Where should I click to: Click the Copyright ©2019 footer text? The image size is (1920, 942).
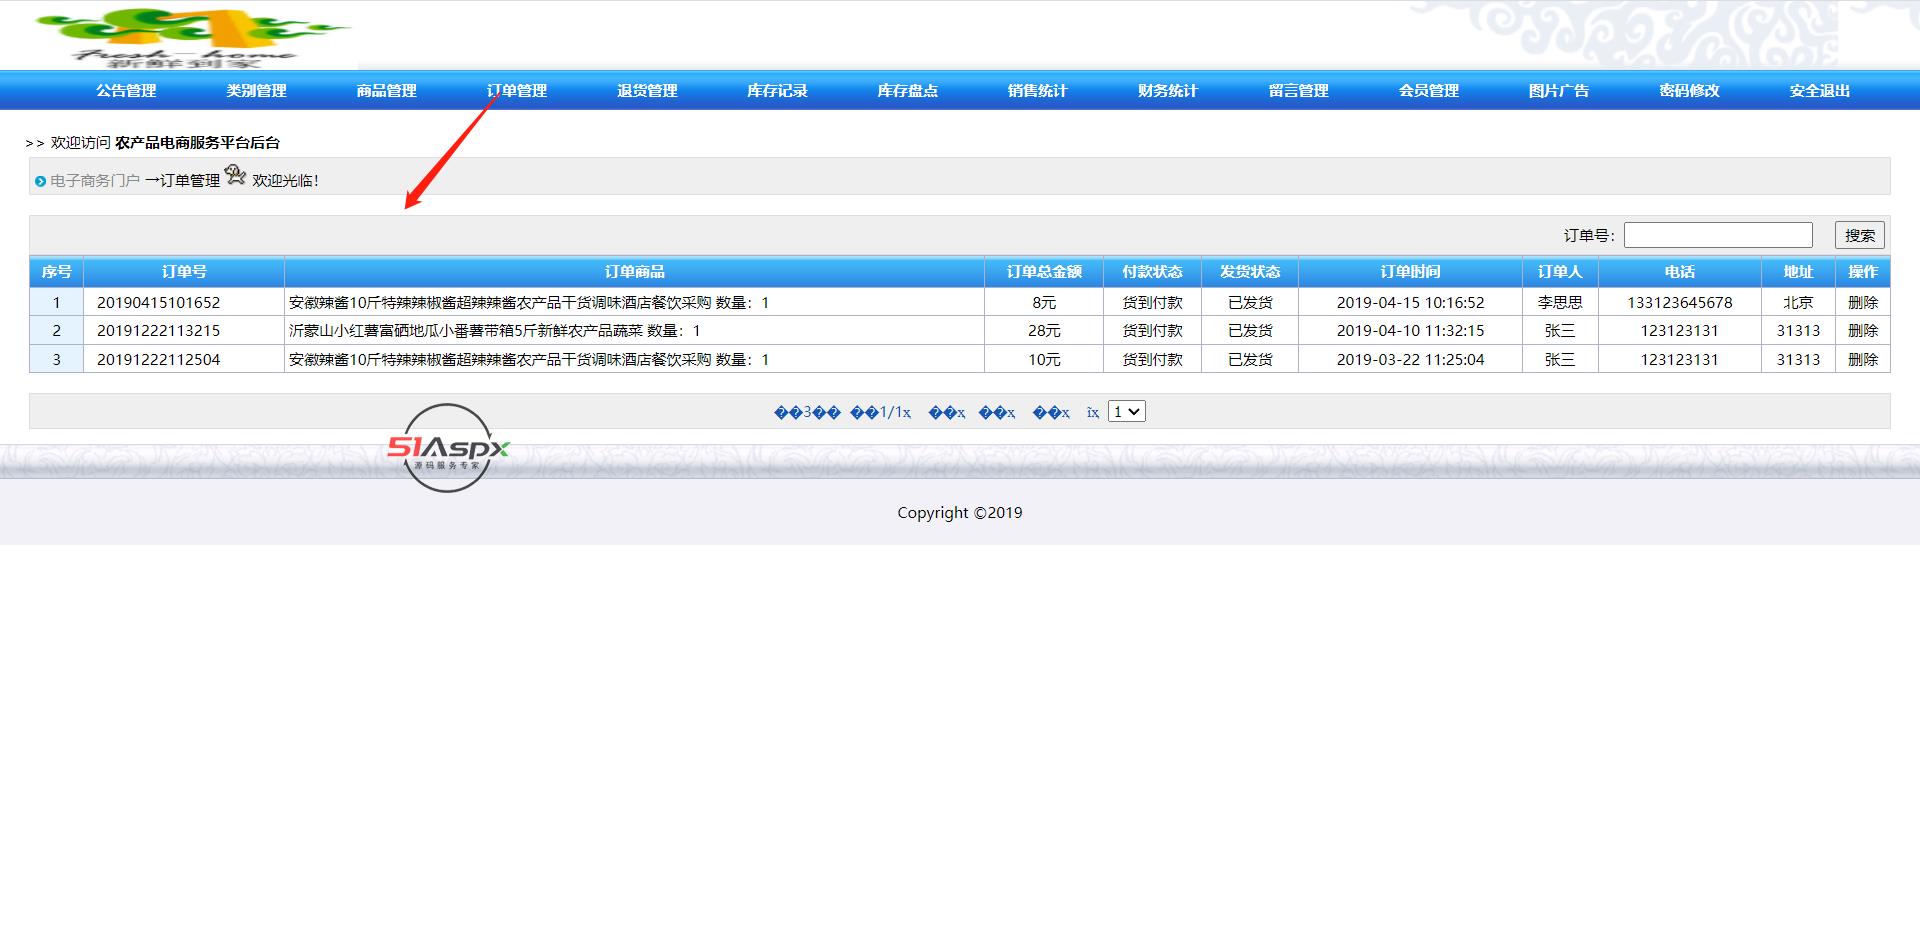coord(960,512)
